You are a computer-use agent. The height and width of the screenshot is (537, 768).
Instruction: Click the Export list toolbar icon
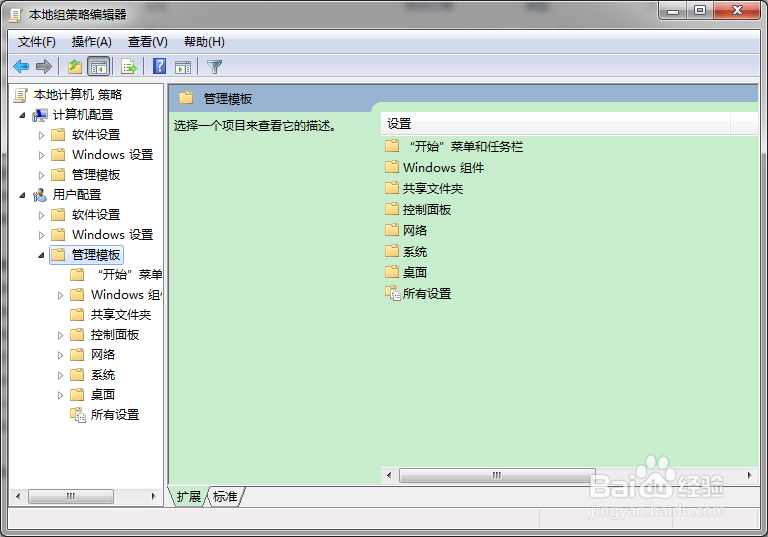coord(129,66)
